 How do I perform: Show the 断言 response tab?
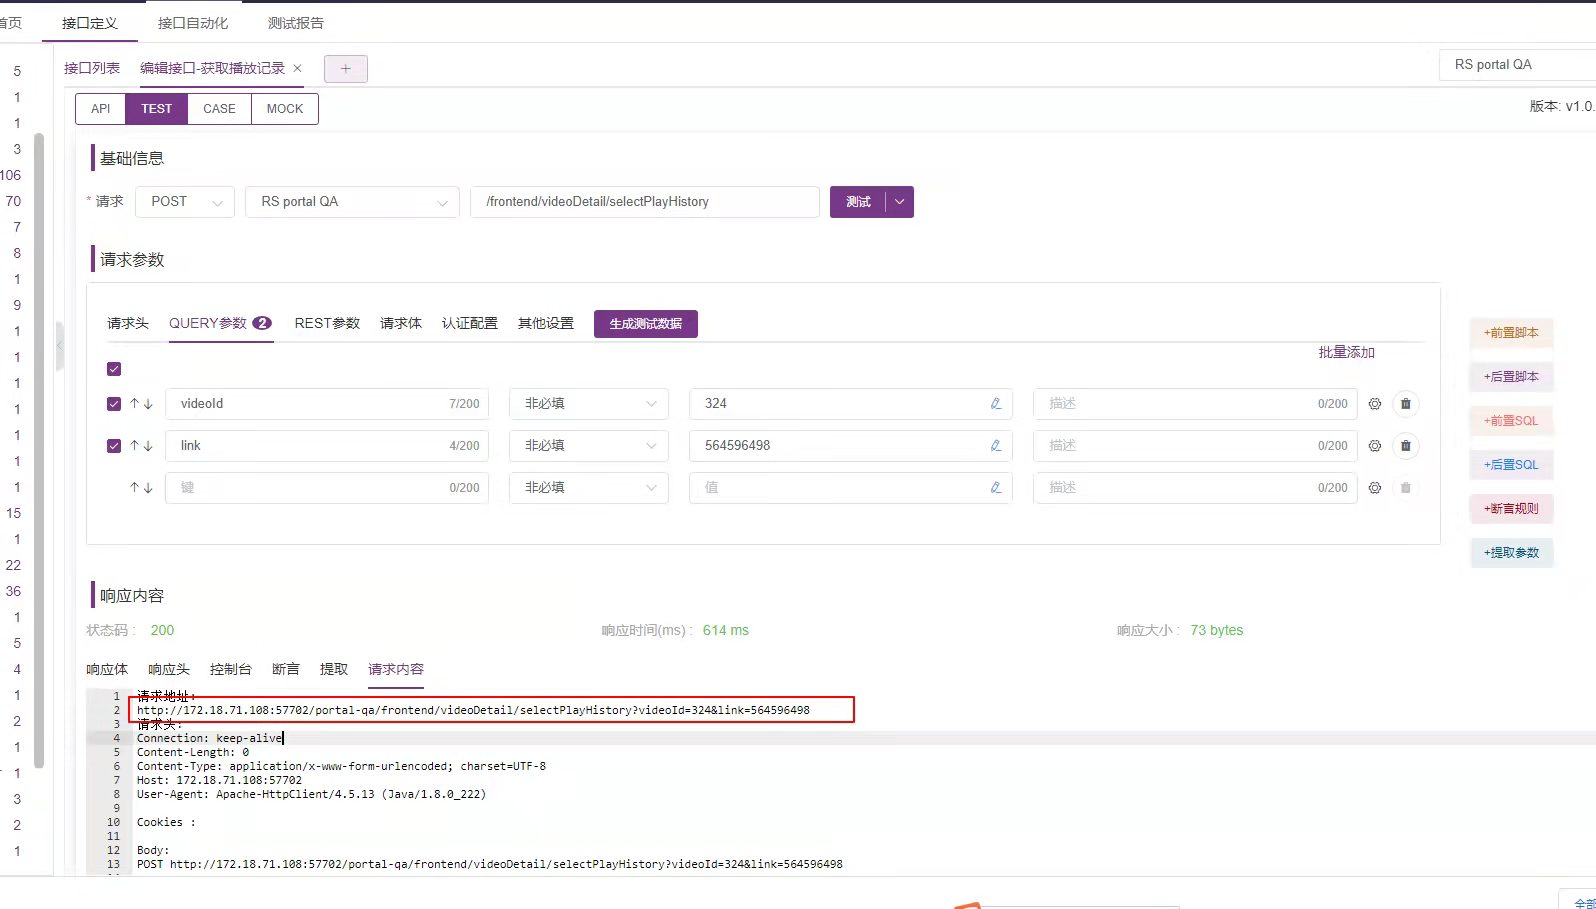[286, 670]
